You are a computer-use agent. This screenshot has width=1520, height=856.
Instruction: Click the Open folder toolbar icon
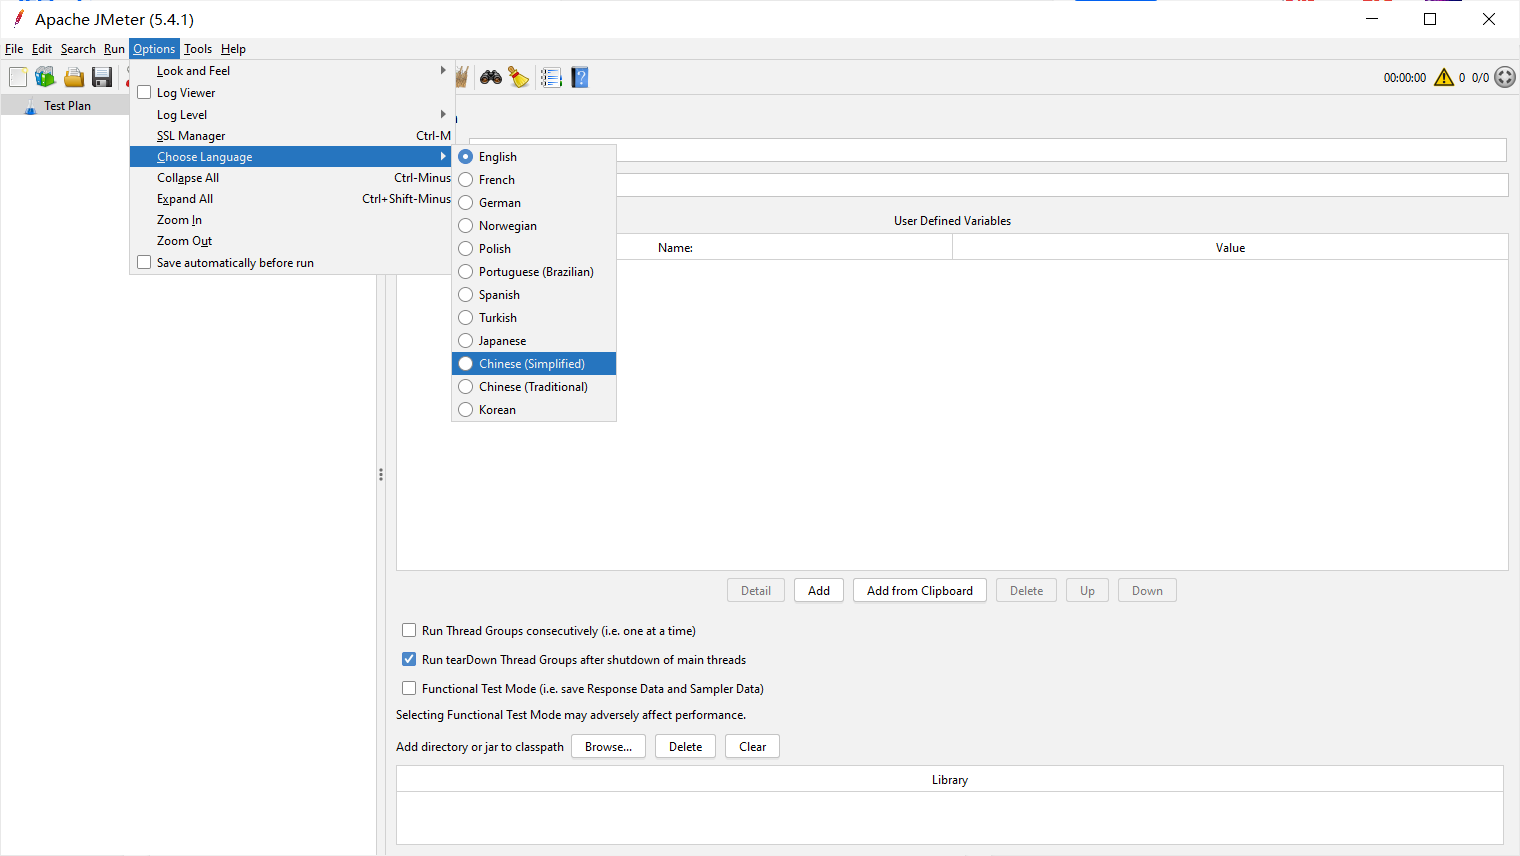(74, 77)
